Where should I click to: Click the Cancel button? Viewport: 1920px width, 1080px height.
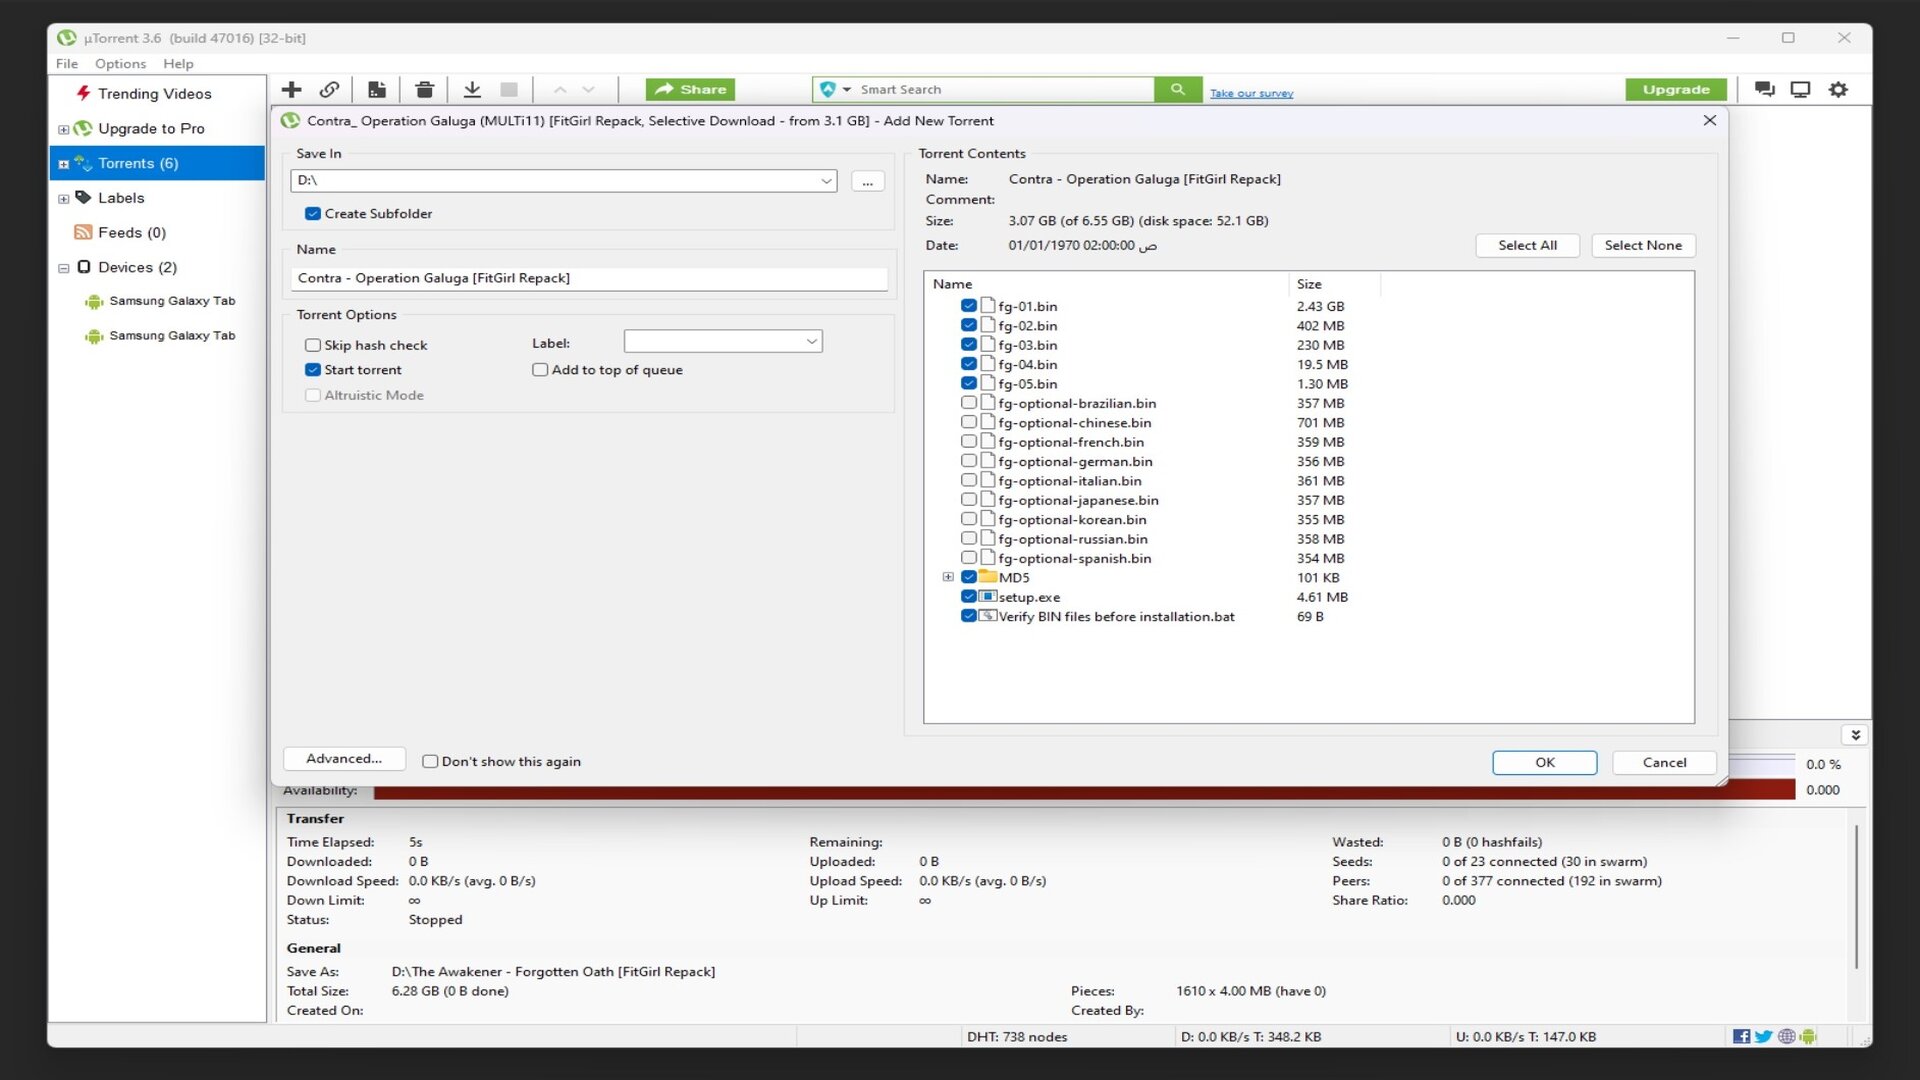[1664, 763]
